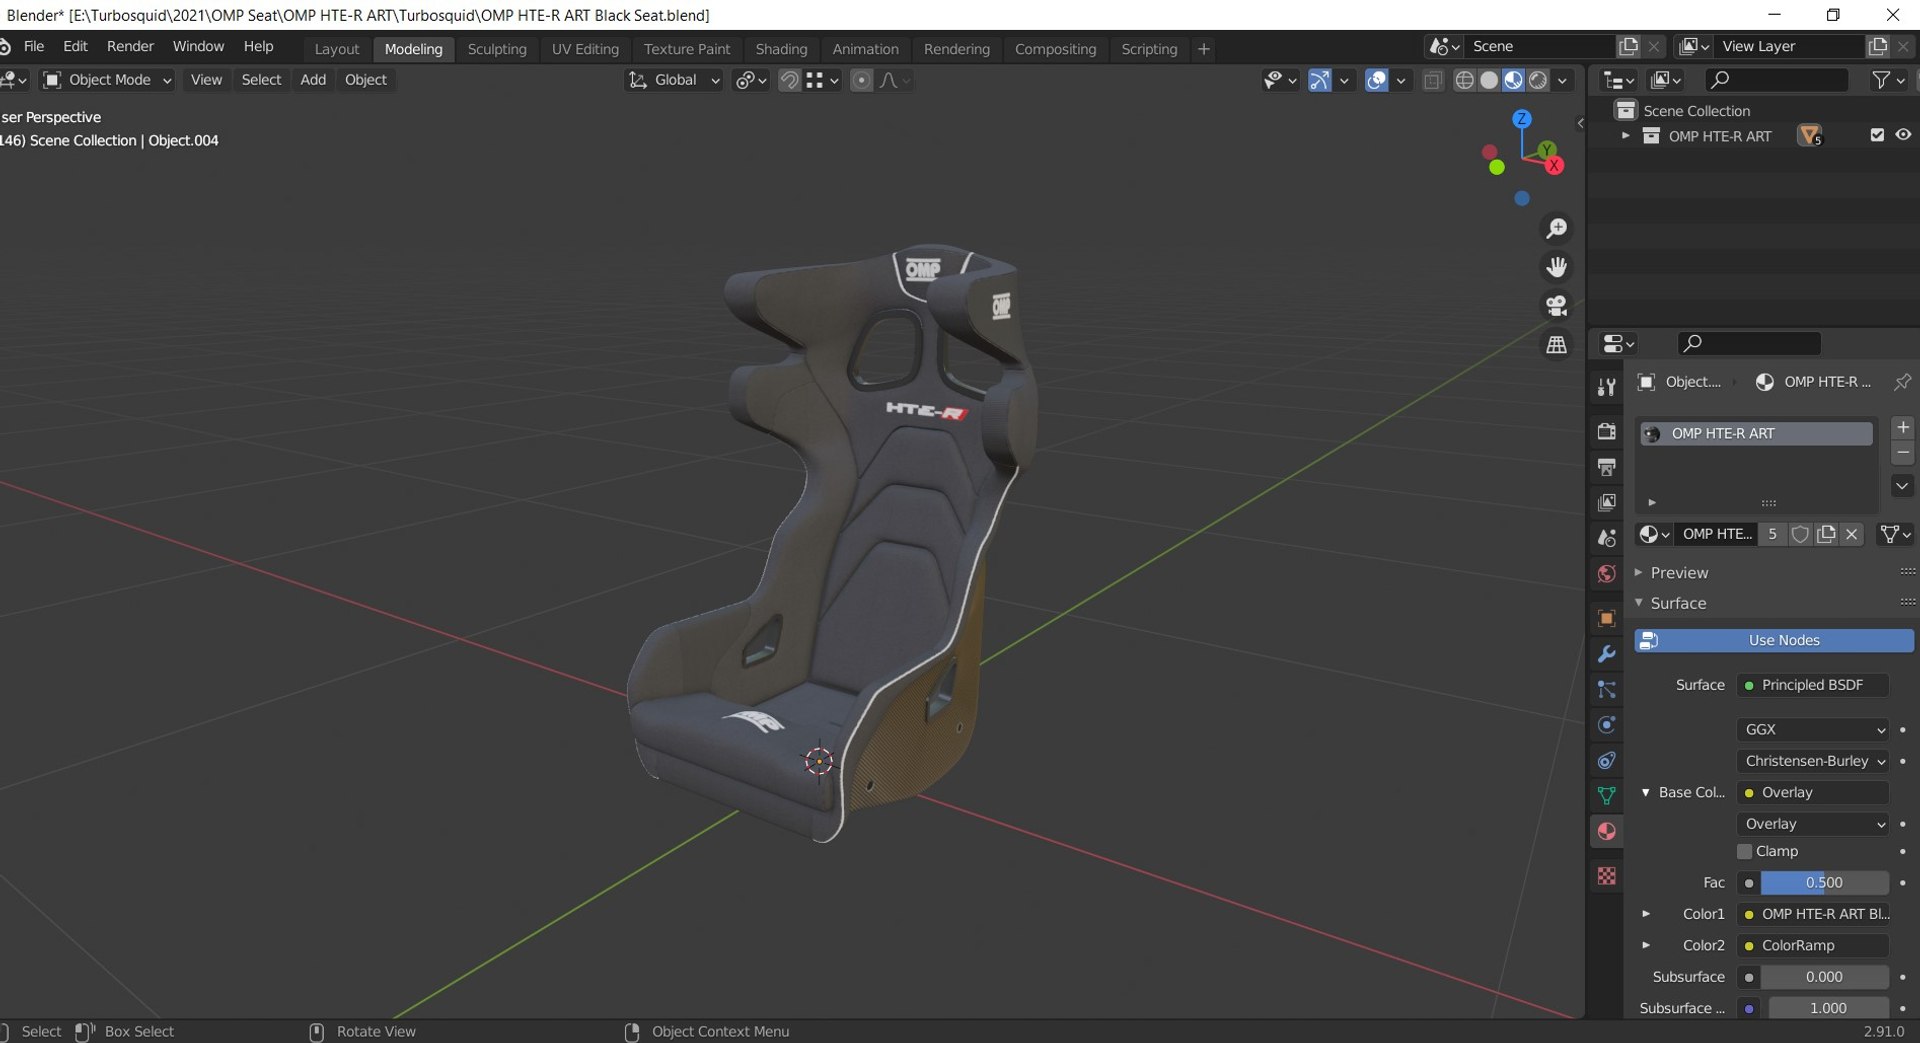
Task: Expand the Color2 input
Action: coord(1646,944)
